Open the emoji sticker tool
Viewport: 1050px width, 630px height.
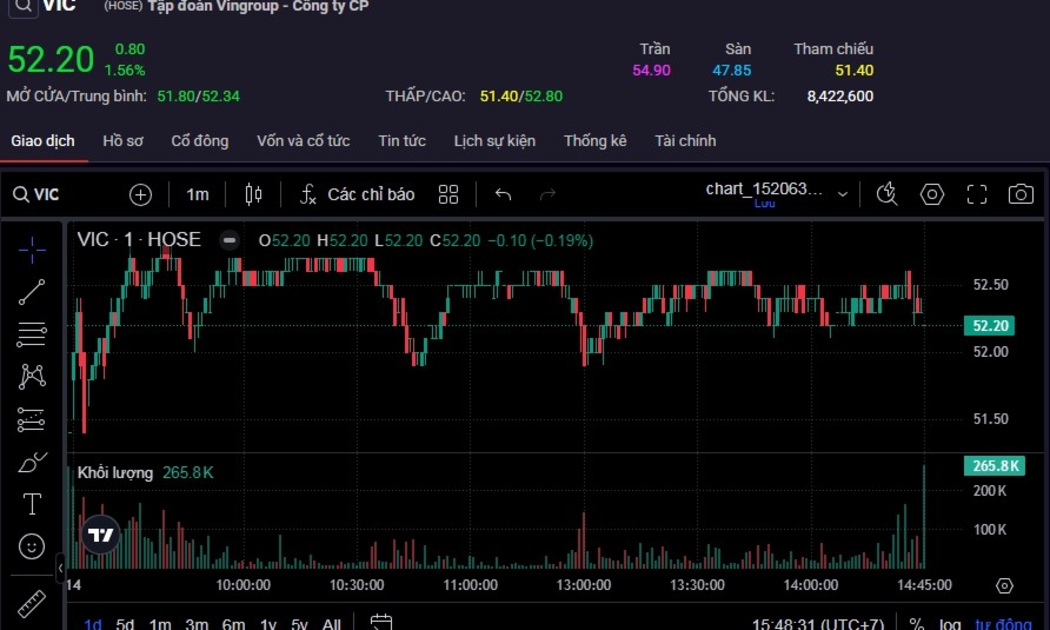pos(32,546)
